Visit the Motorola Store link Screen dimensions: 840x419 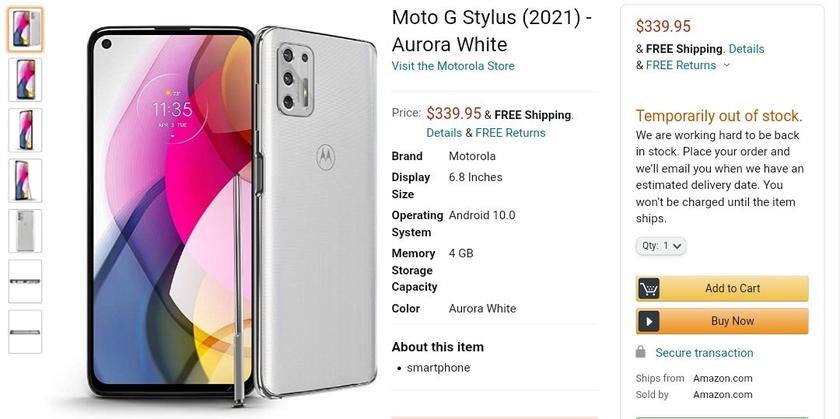[x=453, y=66]
